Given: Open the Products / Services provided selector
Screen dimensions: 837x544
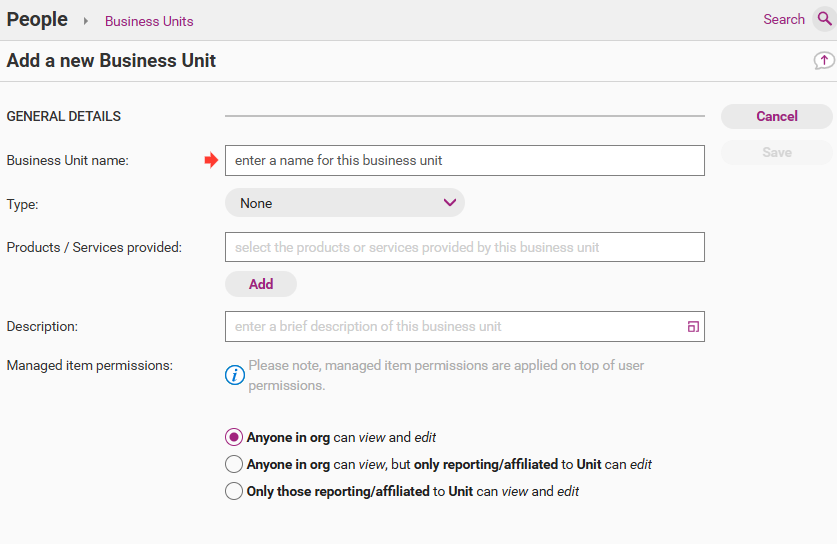Looking at the screenshot, I should 464,247.
